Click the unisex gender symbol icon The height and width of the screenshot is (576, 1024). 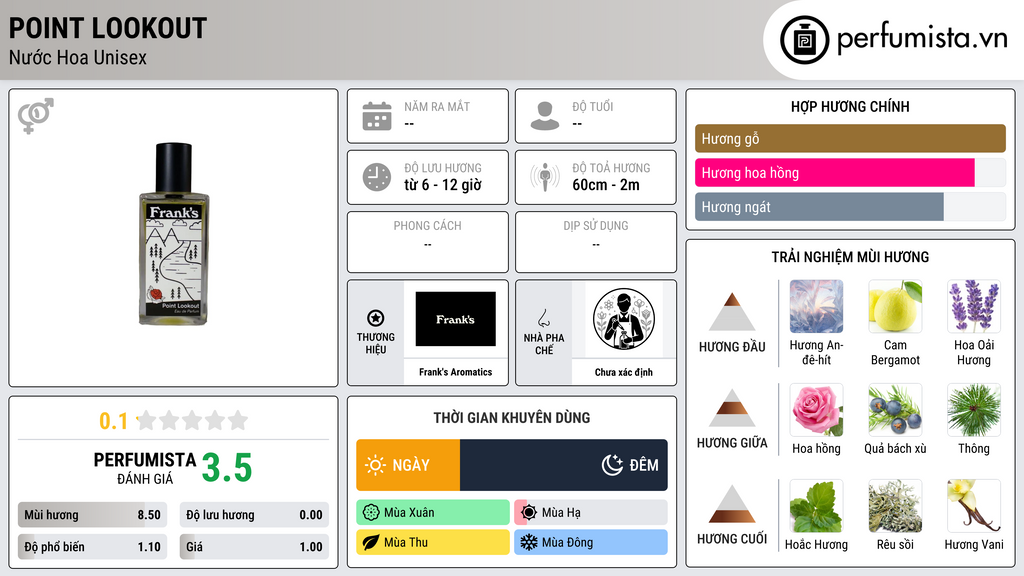[36, 116]
